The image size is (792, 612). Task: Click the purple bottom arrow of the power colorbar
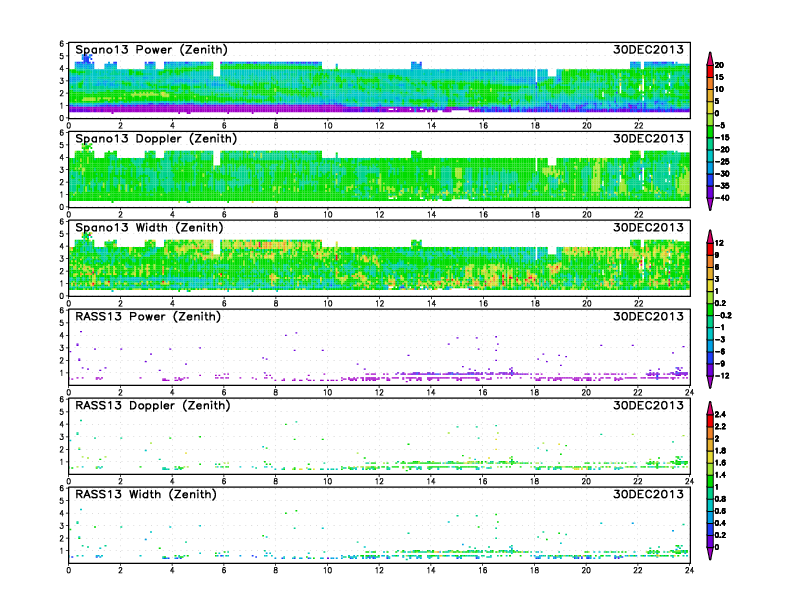pyautogui.click(x=709, y=204)
